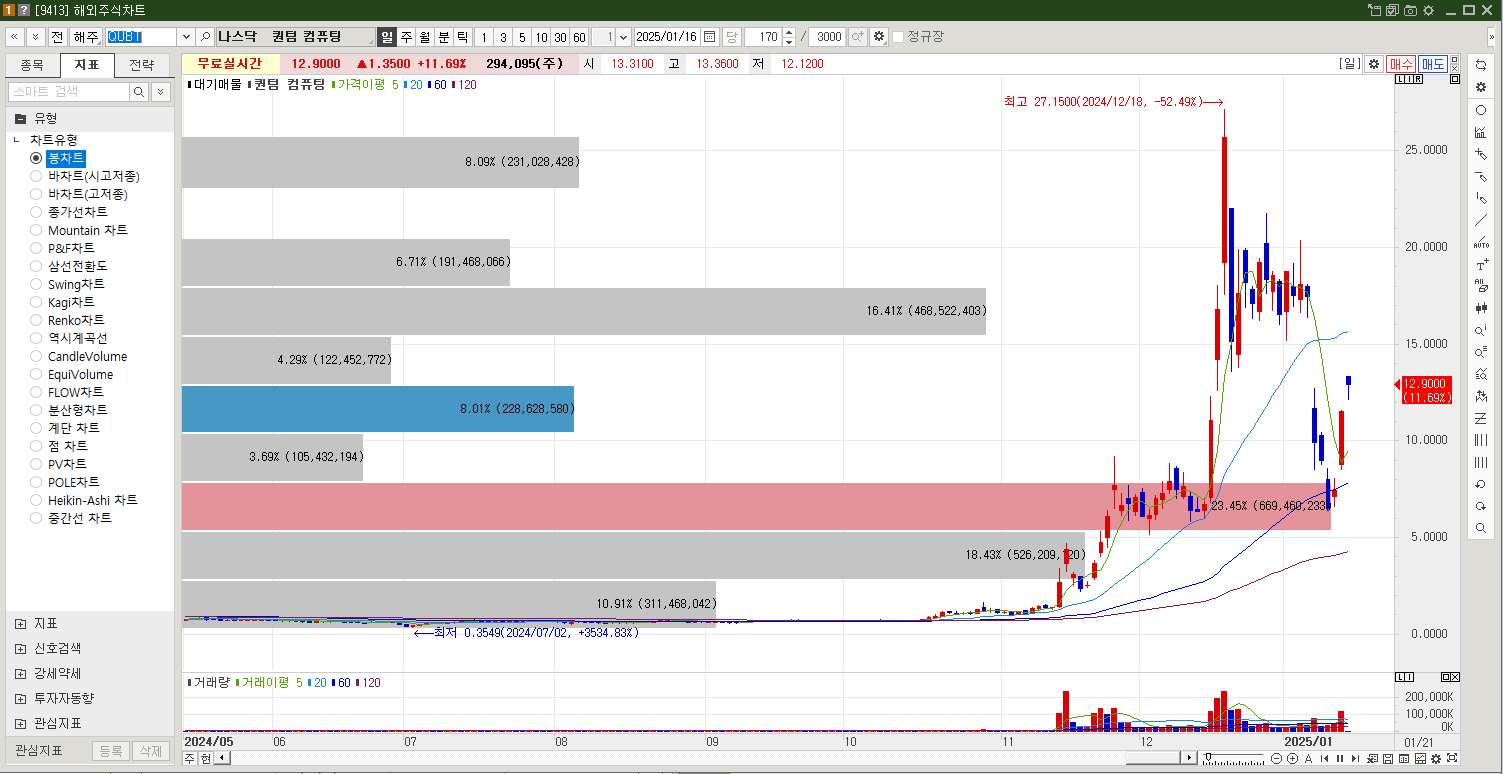This screenshot has height=774, width=1503.
Task: Click the blue 매도 sell button
Action: pyautogui.click(x=1433, y=64)
